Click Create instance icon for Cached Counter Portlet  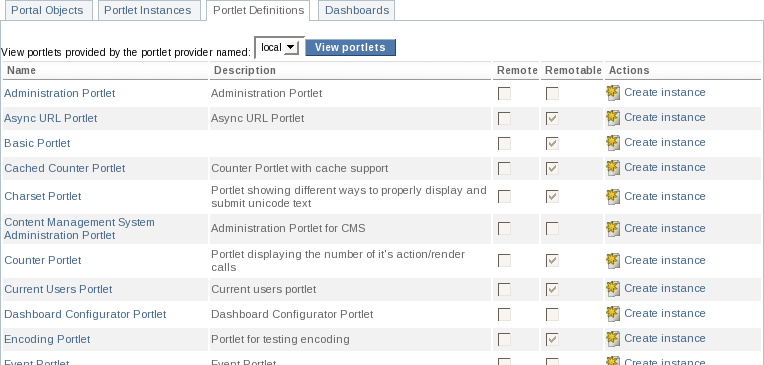coord(613,167)
